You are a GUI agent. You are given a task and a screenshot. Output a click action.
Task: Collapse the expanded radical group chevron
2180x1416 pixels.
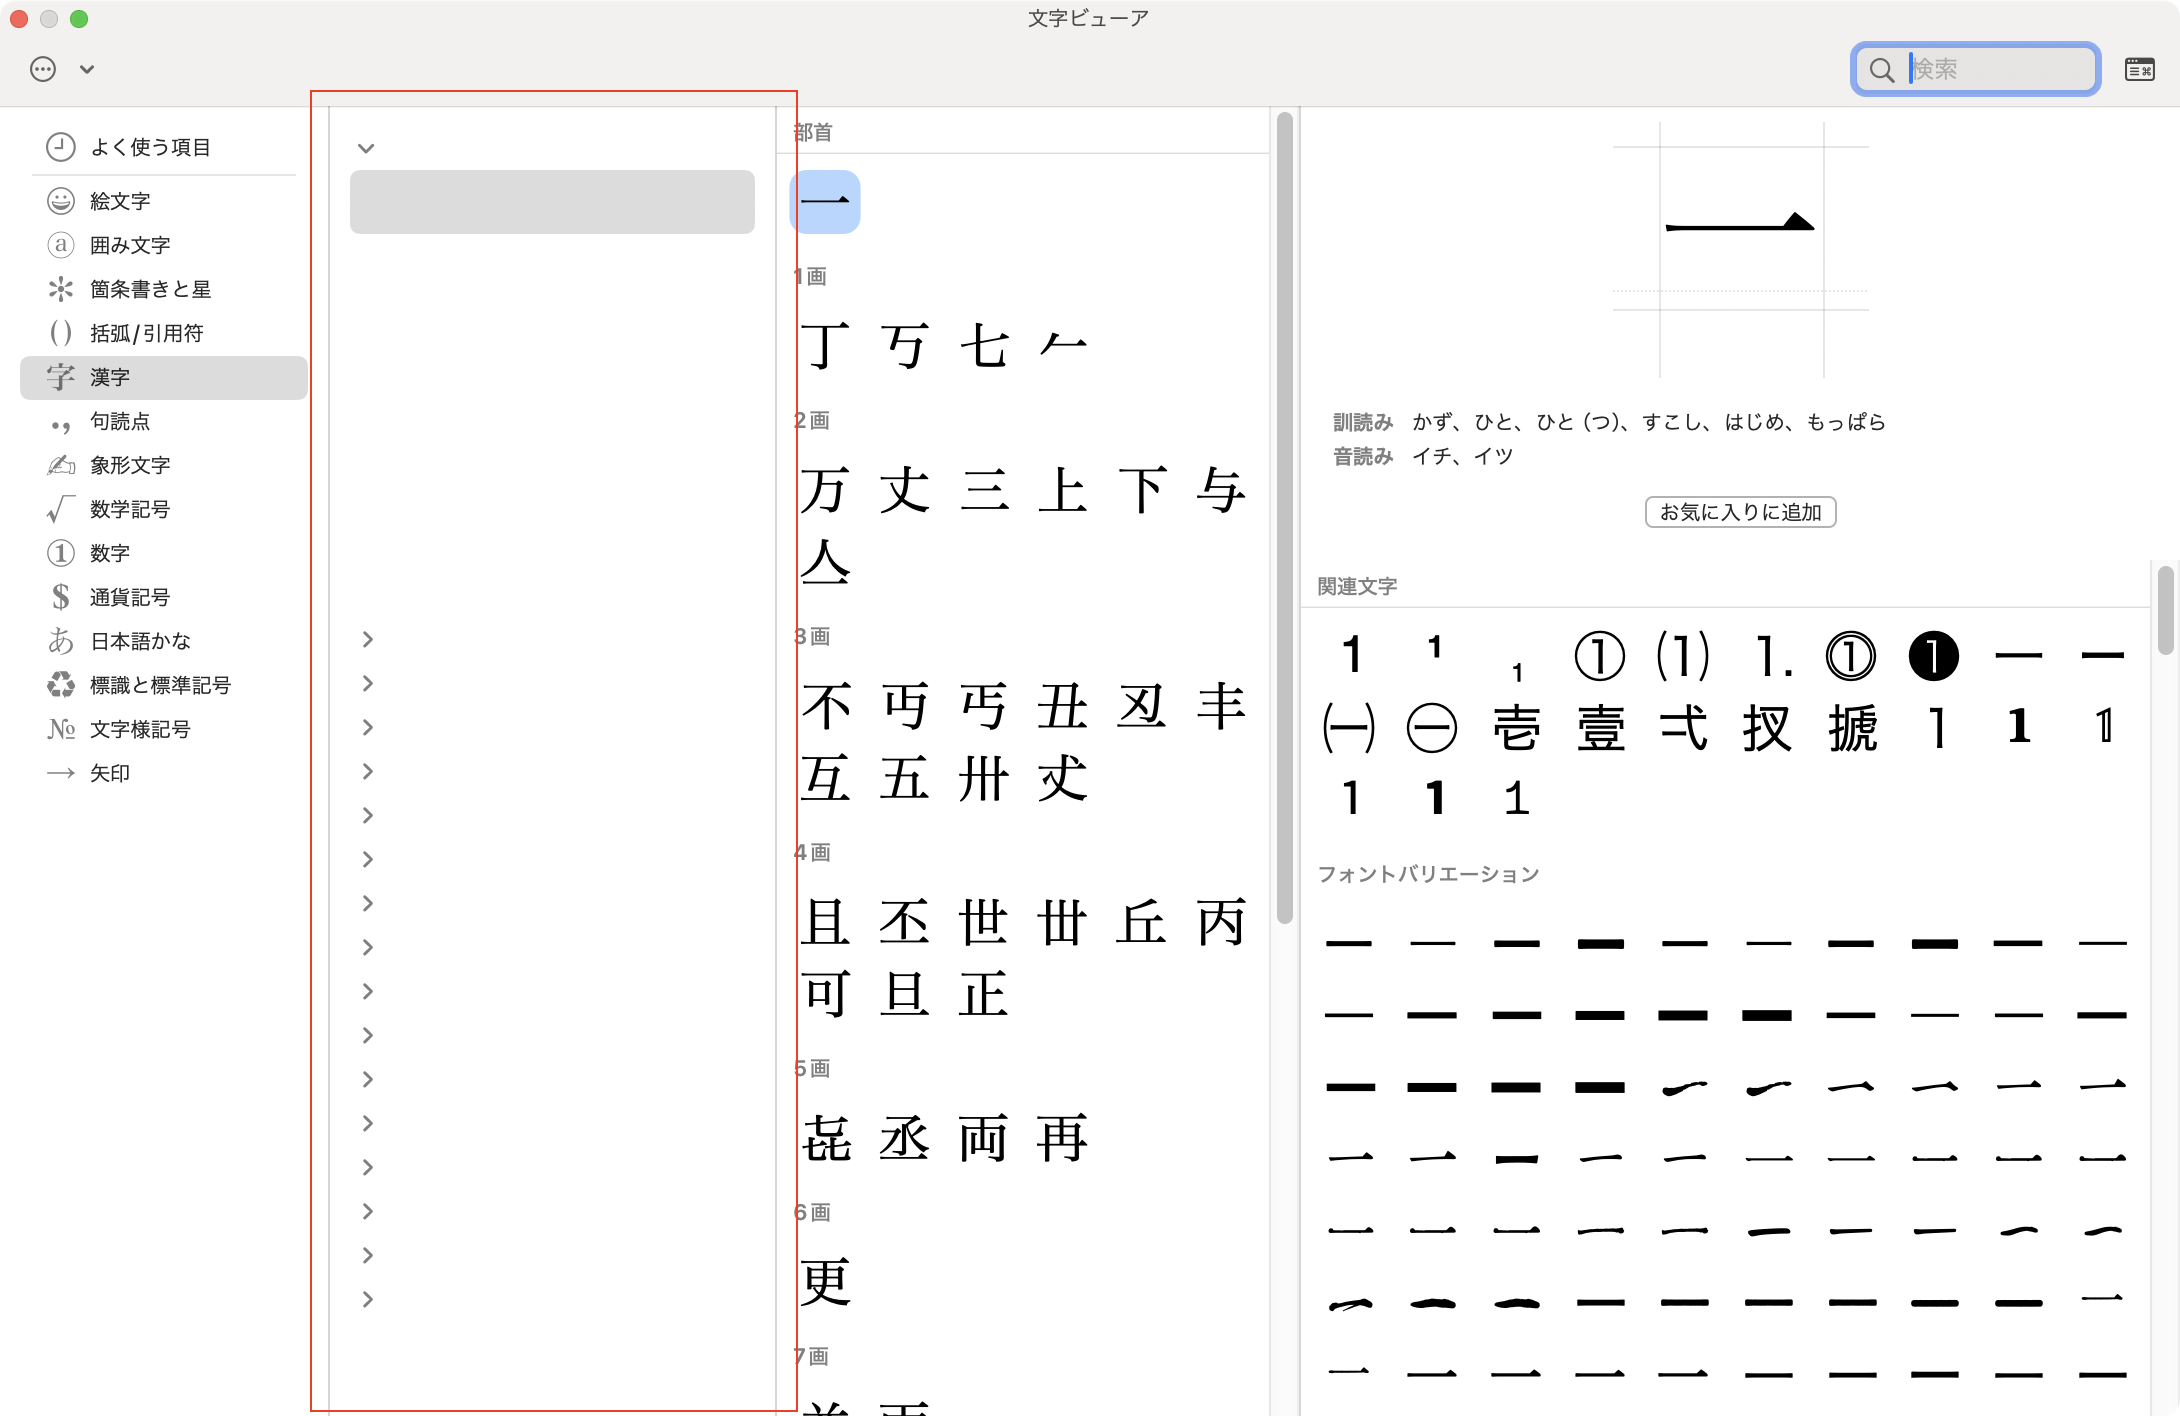[x=366, y=149]
